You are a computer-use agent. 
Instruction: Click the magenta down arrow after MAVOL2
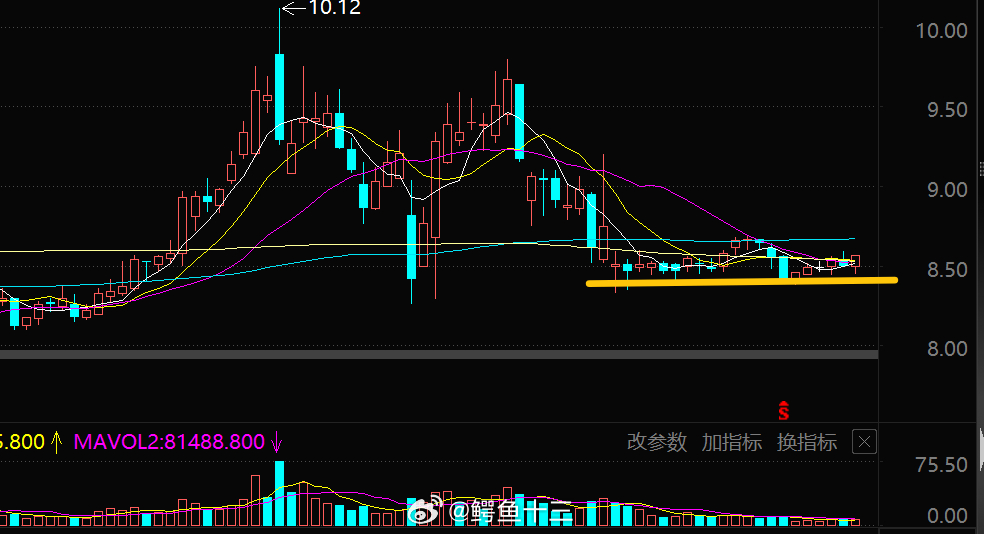point(276,442)
